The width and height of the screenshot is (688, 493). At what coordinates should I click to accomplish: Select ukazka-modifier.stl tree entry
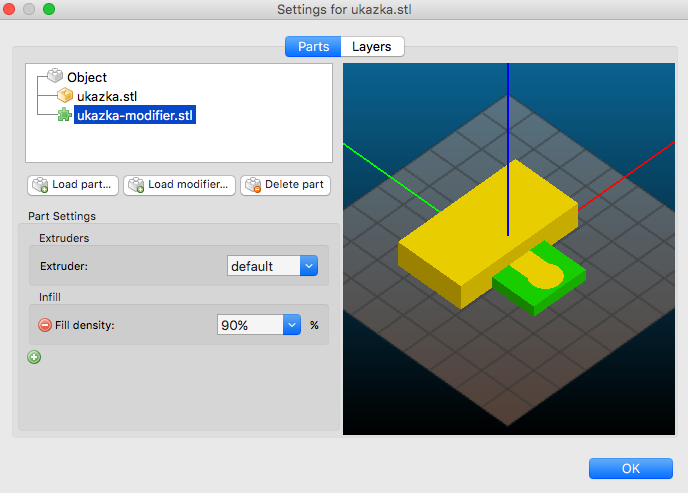coord(135,116)
